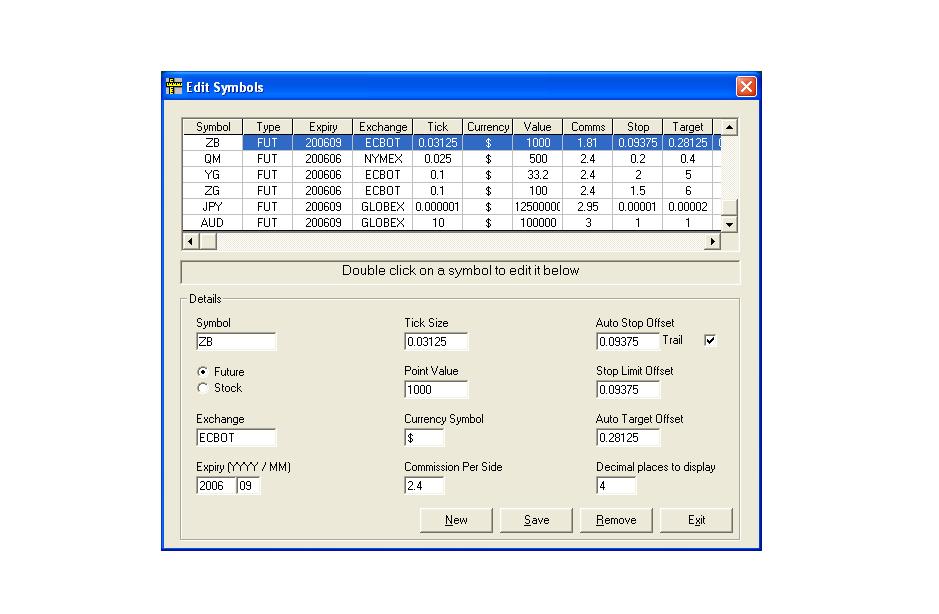Click the horizontal scrollbar thumb

point(208,241)
